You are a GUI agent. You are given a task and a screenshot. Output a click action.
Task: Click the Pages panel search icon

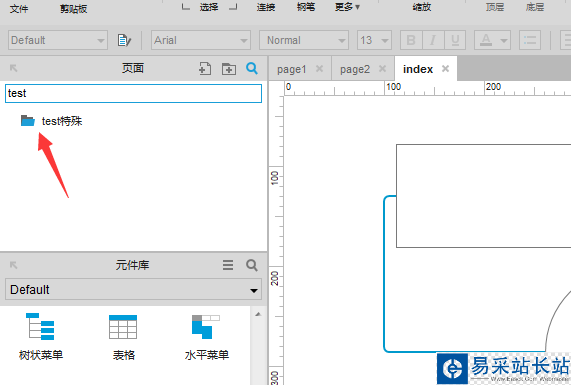click(252, 68)
